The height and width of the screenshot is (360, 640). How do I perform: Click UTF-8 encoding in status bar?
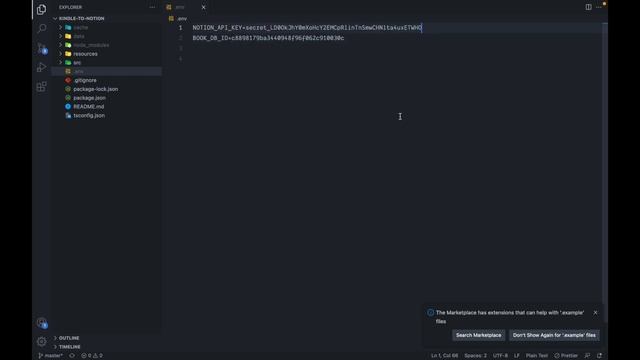click(500, 356)
